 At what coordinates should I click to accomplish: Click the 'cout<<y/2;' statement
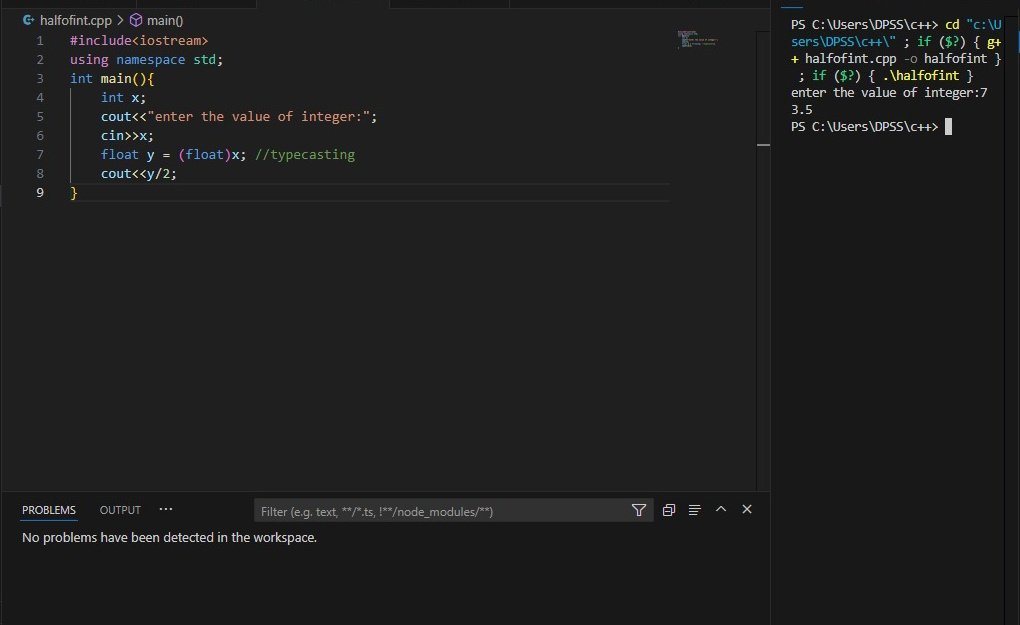tap(139, 174)
